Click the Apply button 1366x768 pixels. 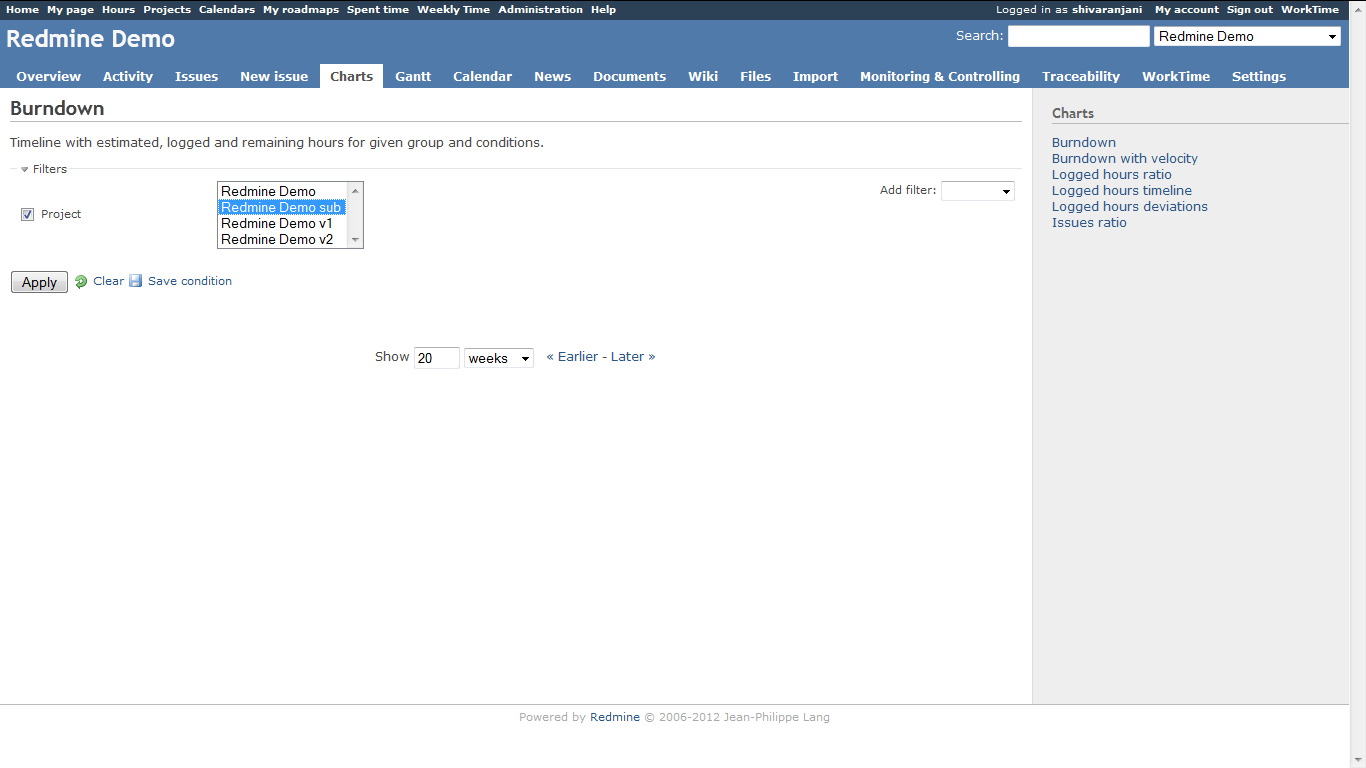(x=39, y=282)
